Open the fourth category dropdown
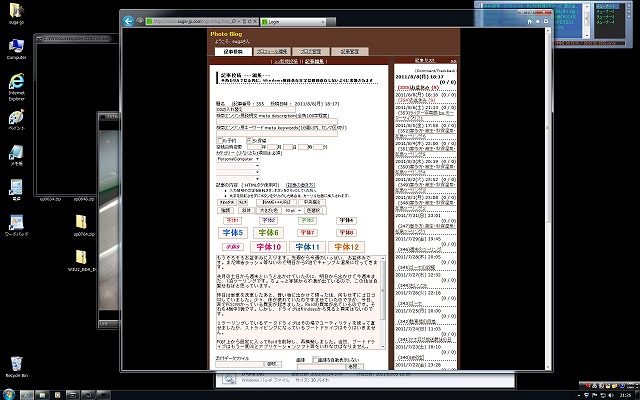 pos(238,179)
